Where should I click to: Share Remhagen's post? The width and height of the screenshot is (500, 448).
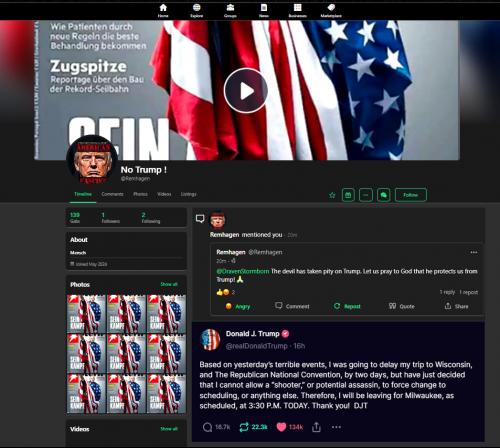(456, 306)
